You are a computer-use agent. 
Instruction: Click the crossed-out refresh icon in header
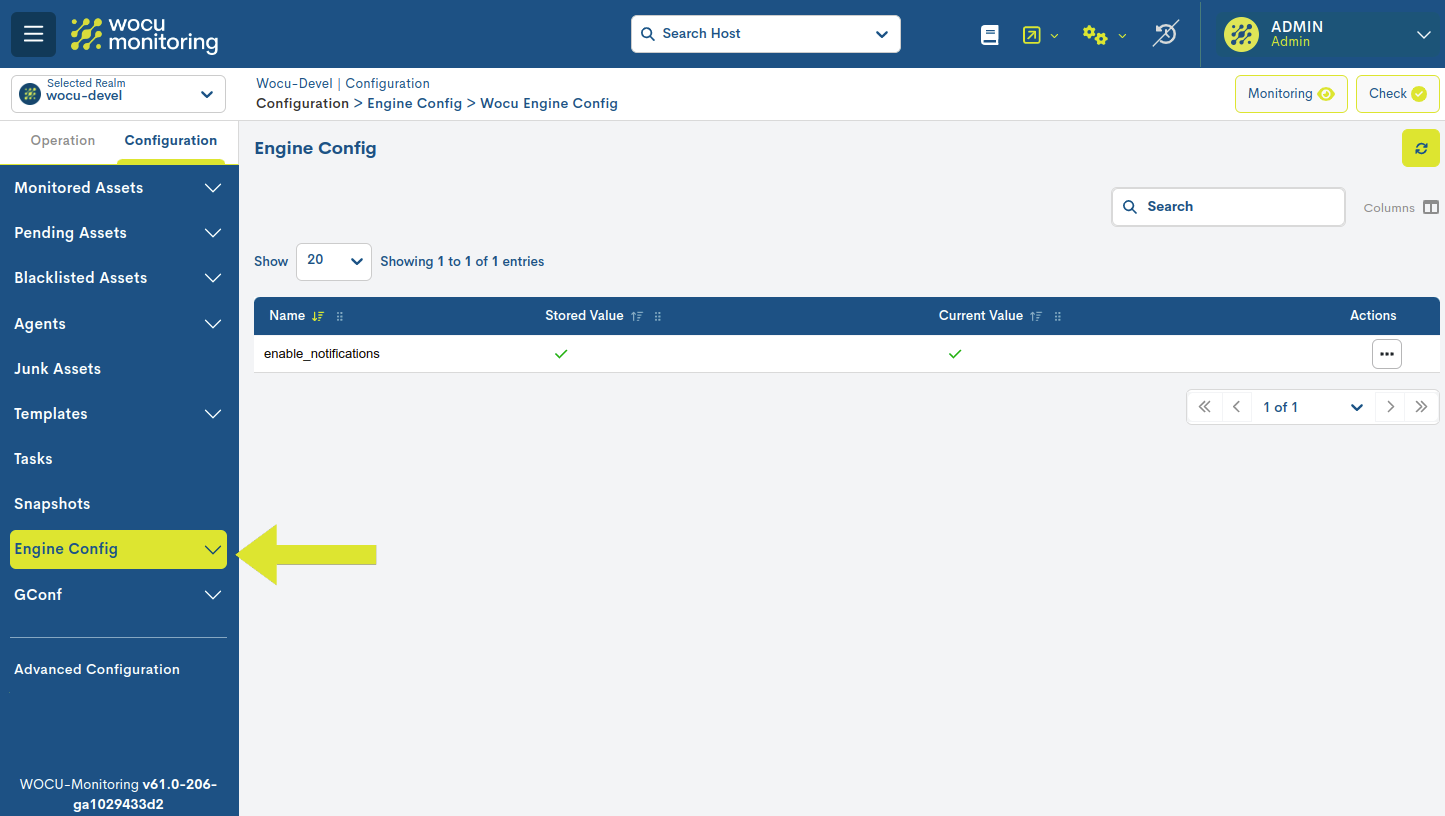pyautogui.click(x=1165, y=34)
